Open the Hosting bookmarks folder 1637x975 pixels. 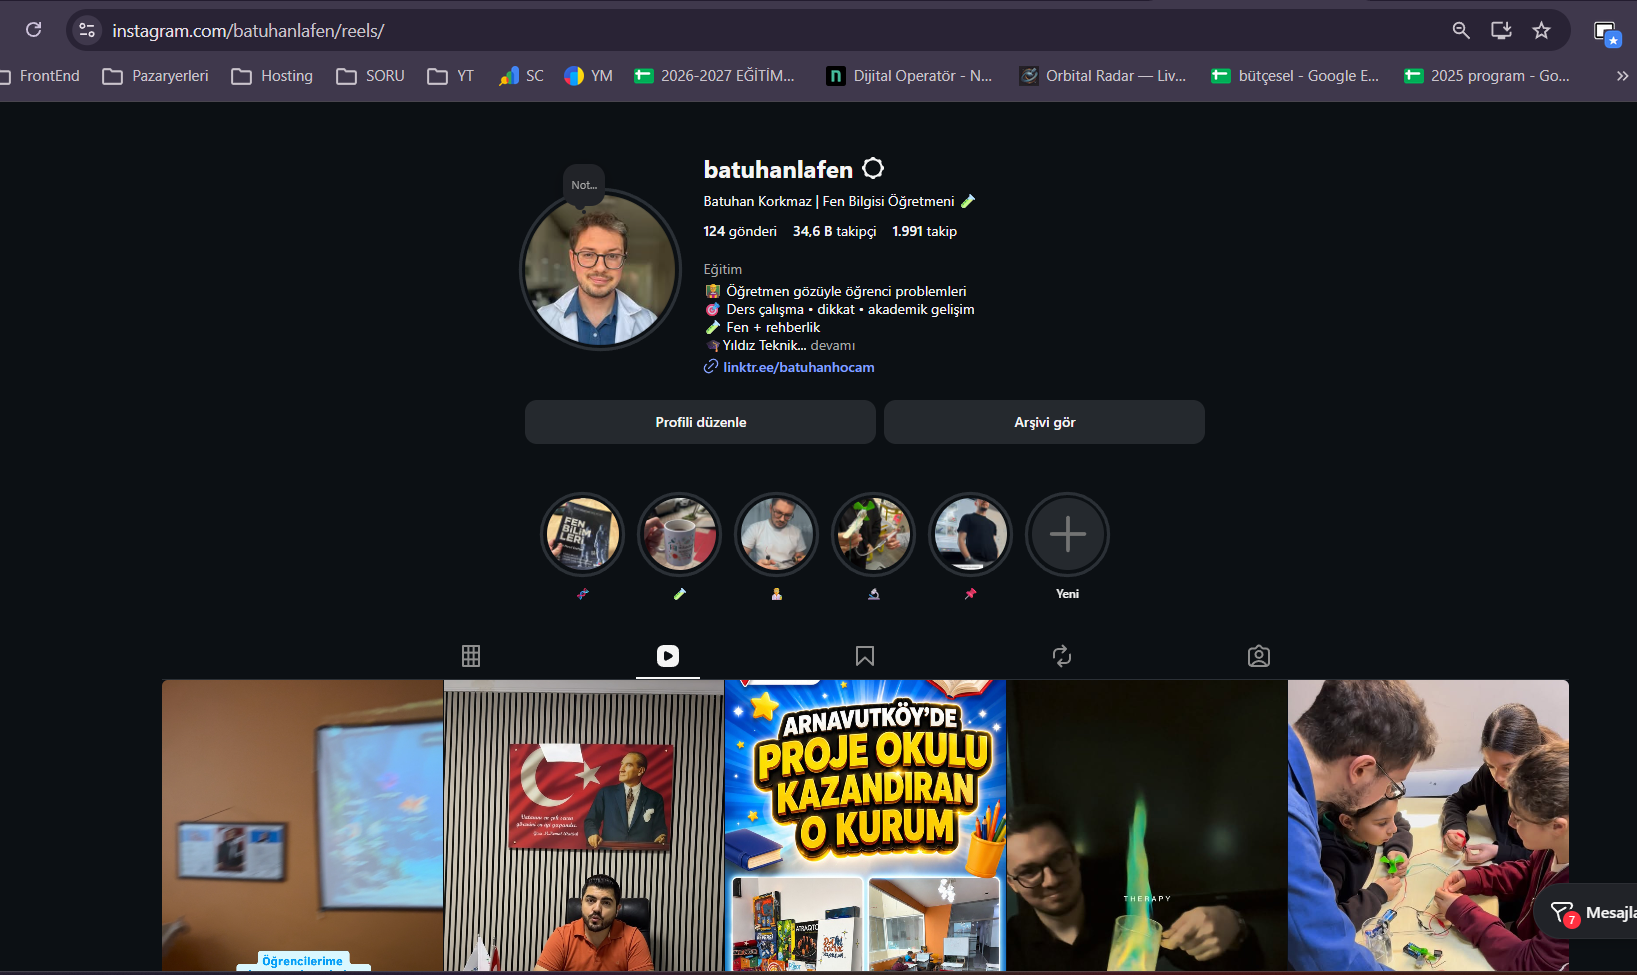click(272, 76)
